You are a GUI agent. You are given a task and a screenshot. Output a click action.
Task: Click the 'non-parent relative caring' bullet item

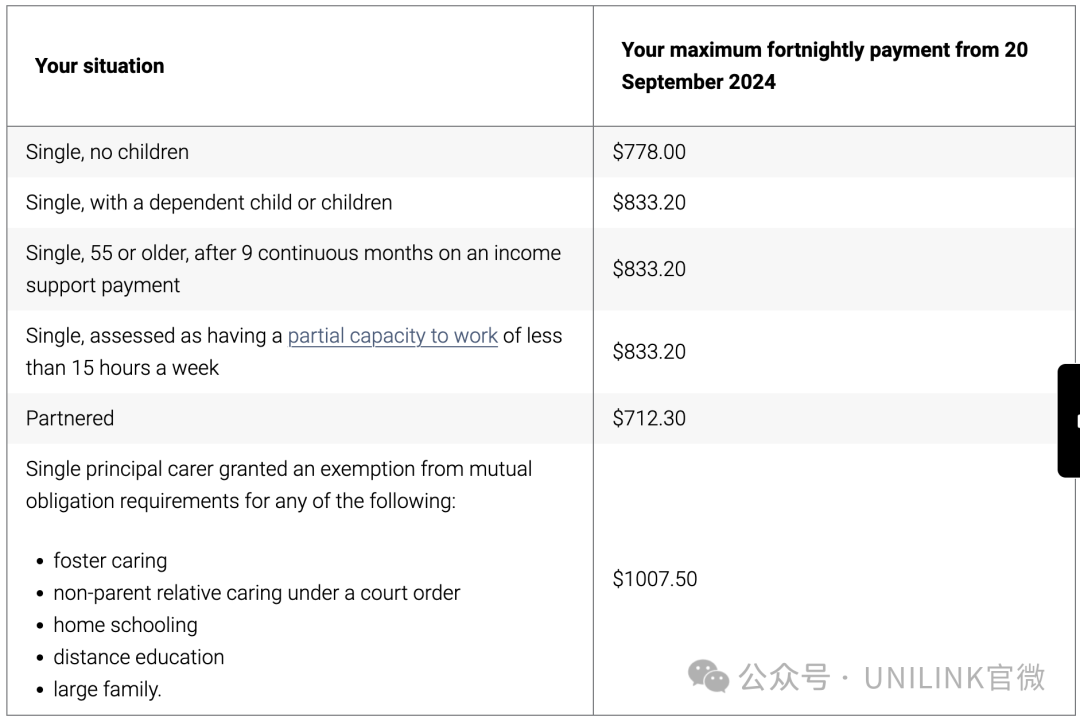point(256,593)
